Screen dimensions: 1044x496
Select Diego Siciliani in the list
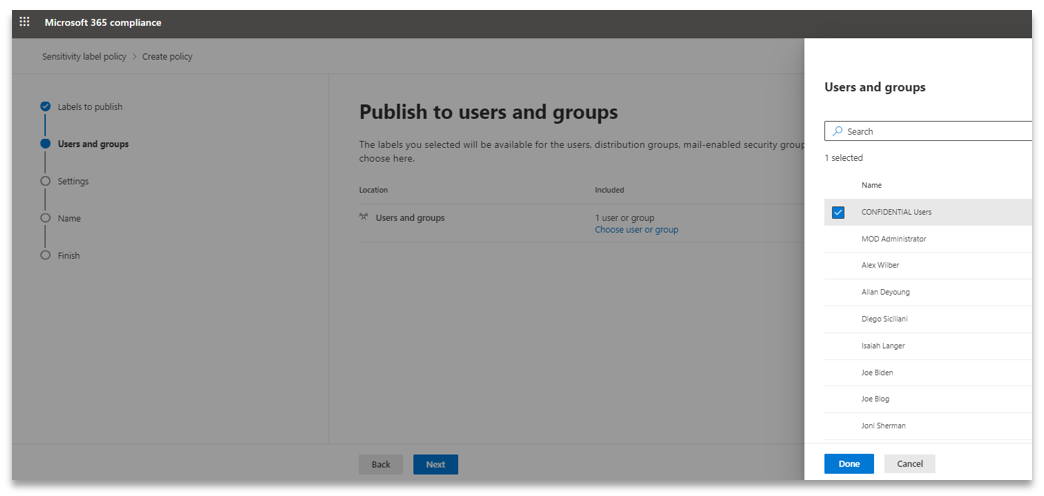coord(928,319)
